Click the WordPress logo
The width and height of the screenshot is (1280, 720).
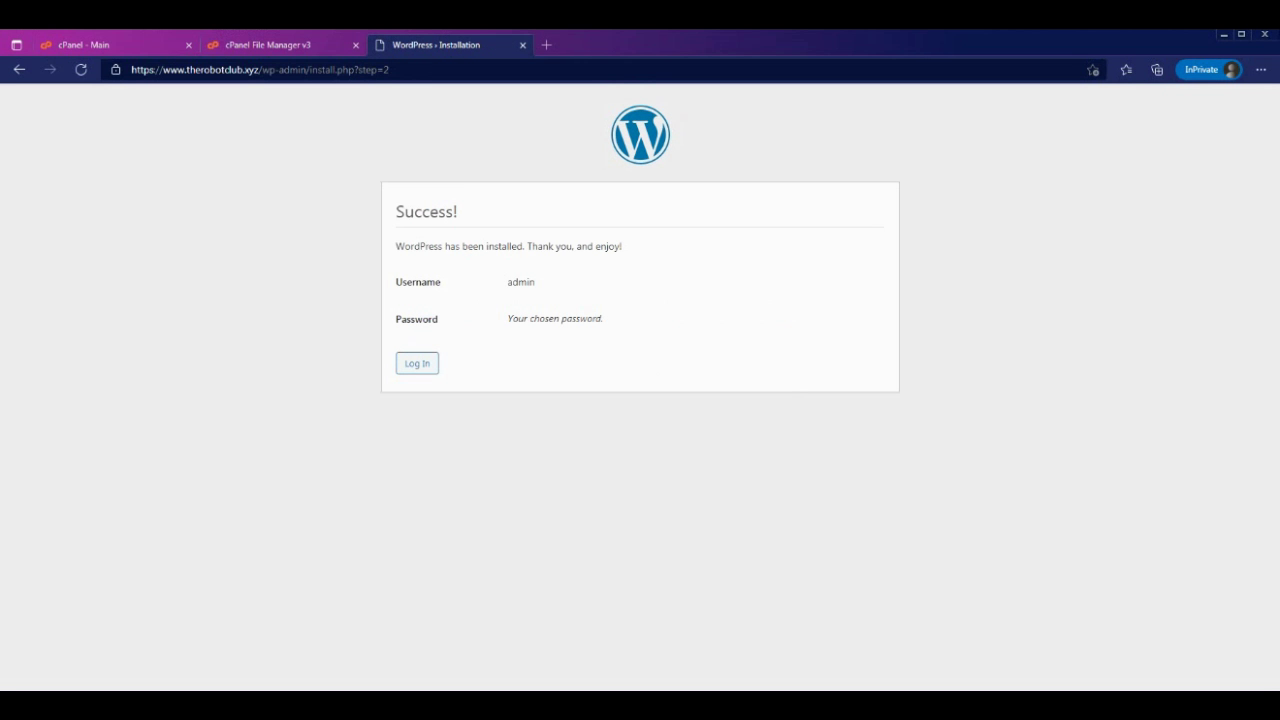(x=640, y=135)
